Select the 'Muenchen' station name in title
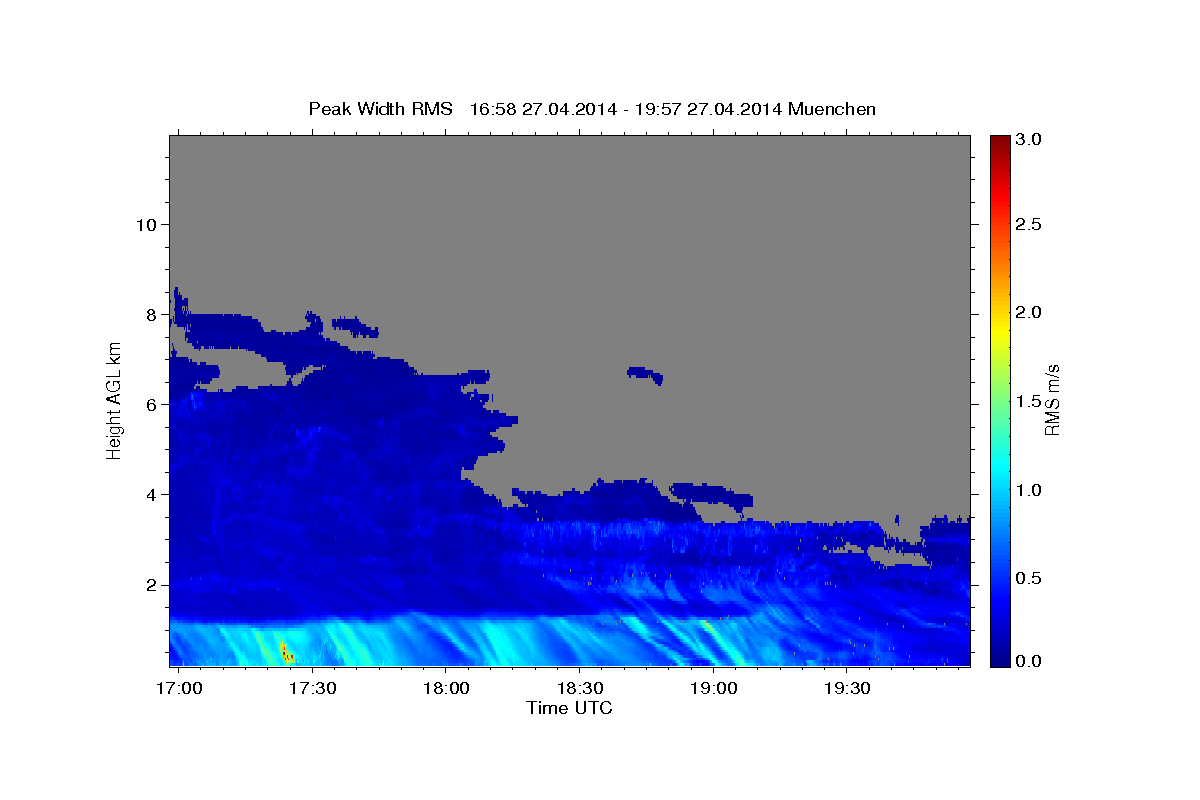1200x800 pixels. [x=832, y=109]
